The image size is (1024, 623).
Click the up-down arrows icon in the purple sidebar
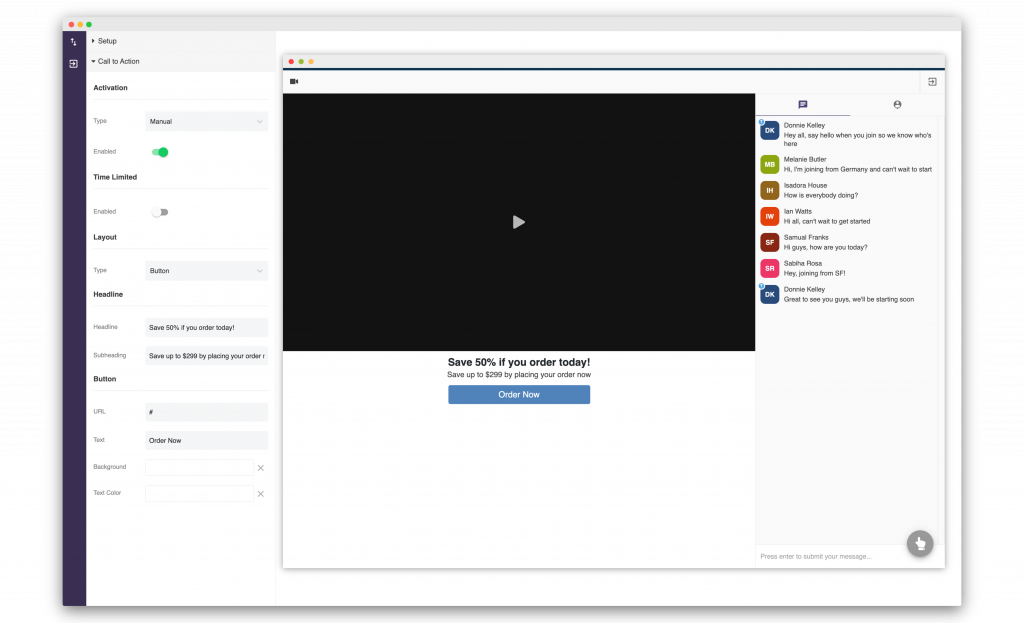(73, 42)
